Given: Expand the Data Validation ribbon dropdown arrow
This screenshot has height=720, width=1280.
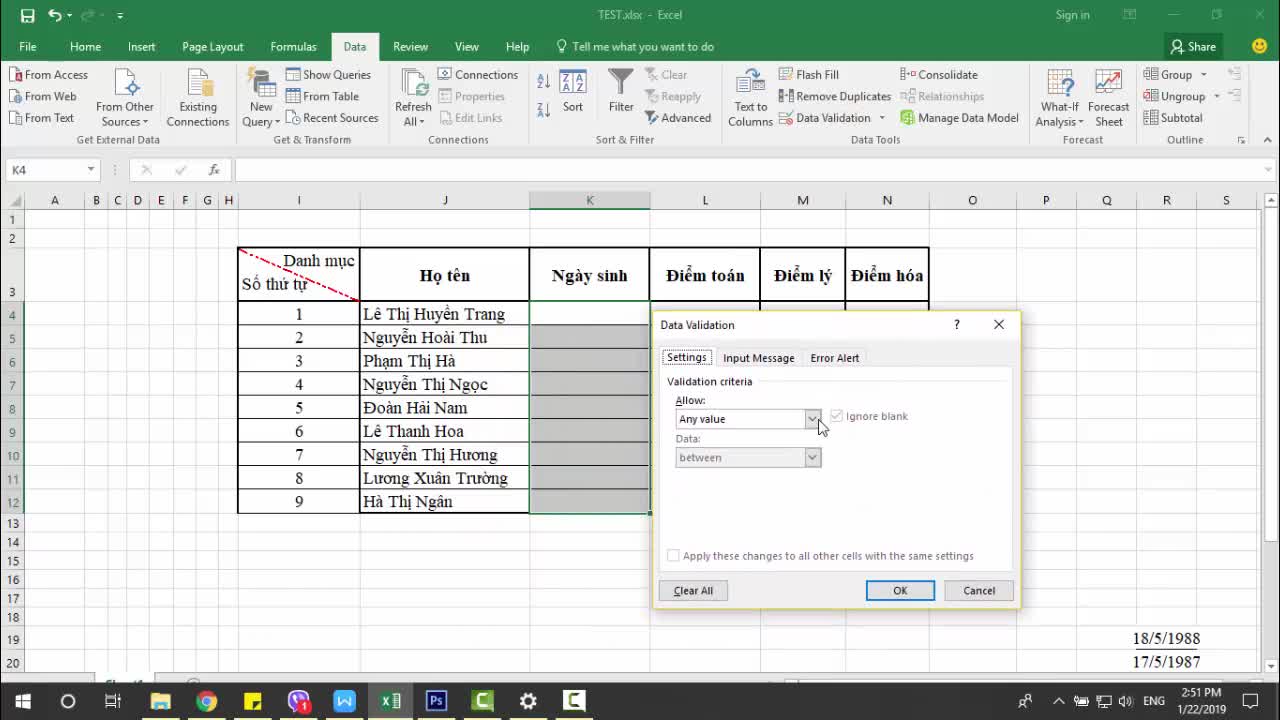Looking at the screenshot, I should pyautogui.click(x=882, y=118).
